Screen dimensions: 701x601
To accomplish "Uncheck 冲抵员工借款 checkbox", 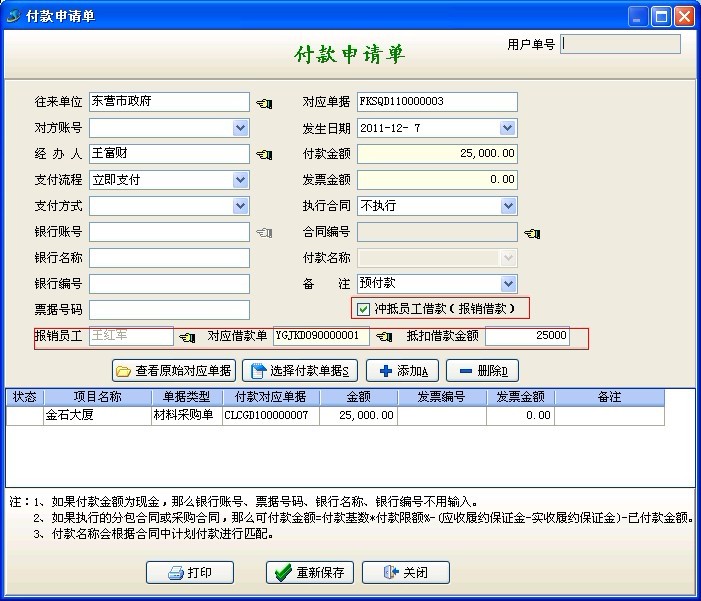I will [364, 309].
